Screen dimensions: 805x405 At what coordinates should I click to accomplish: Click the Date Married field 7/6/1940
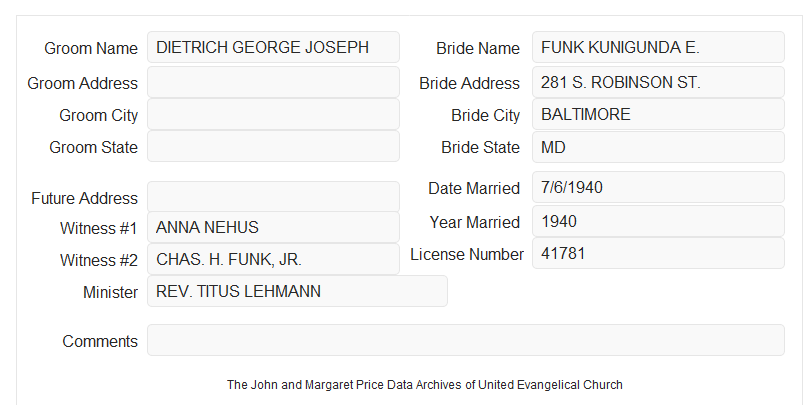658,187
